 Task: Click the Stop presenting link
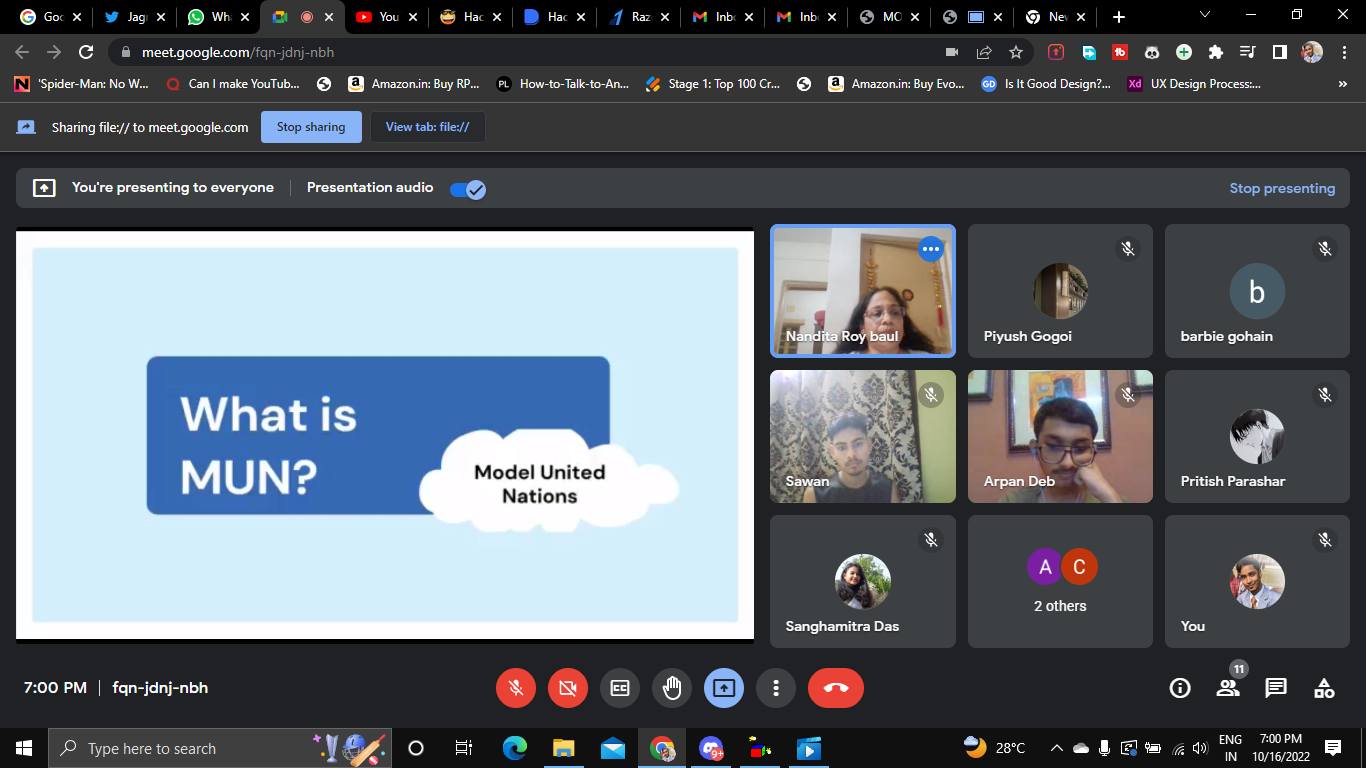pos(1282,188)
